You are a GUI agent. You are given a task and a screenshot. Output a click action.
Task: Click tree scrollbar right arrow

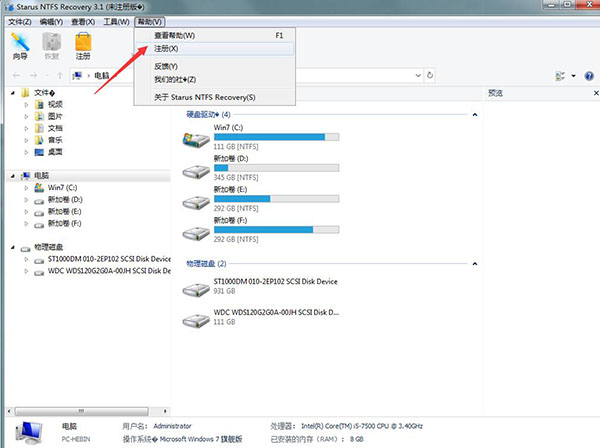point(165,411)
